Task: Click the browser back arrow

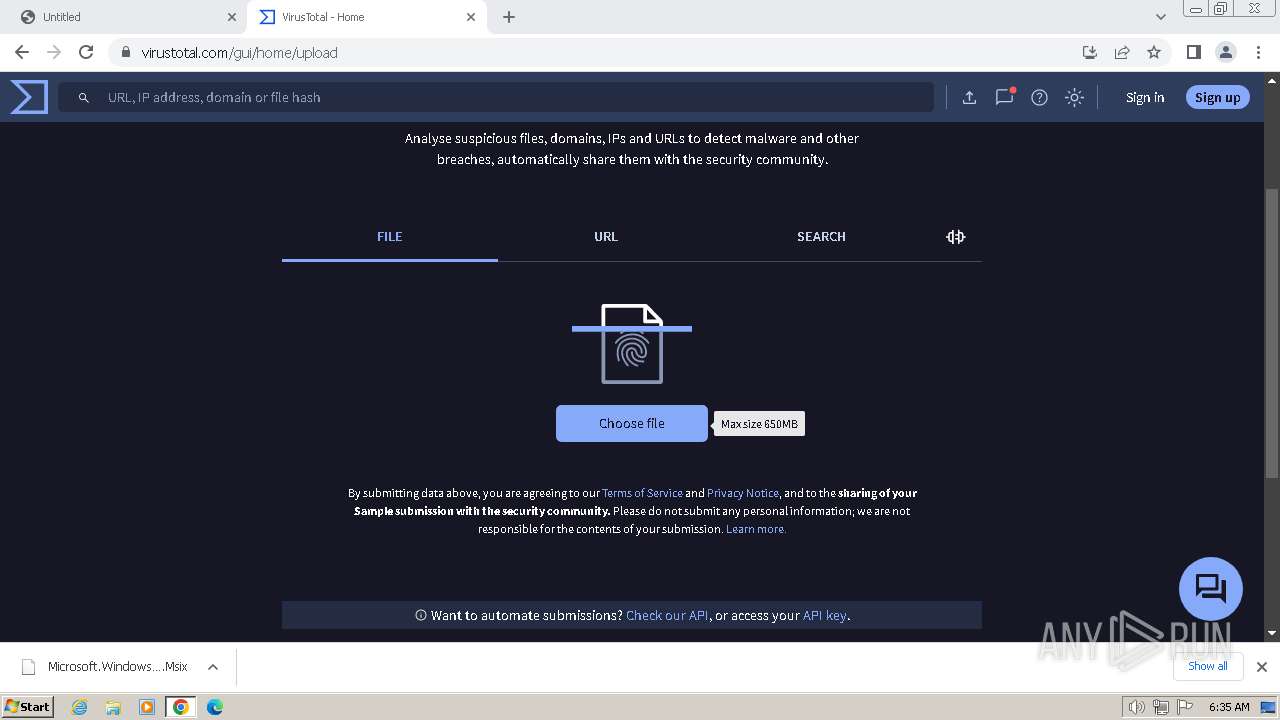Action: click(22, 52)
